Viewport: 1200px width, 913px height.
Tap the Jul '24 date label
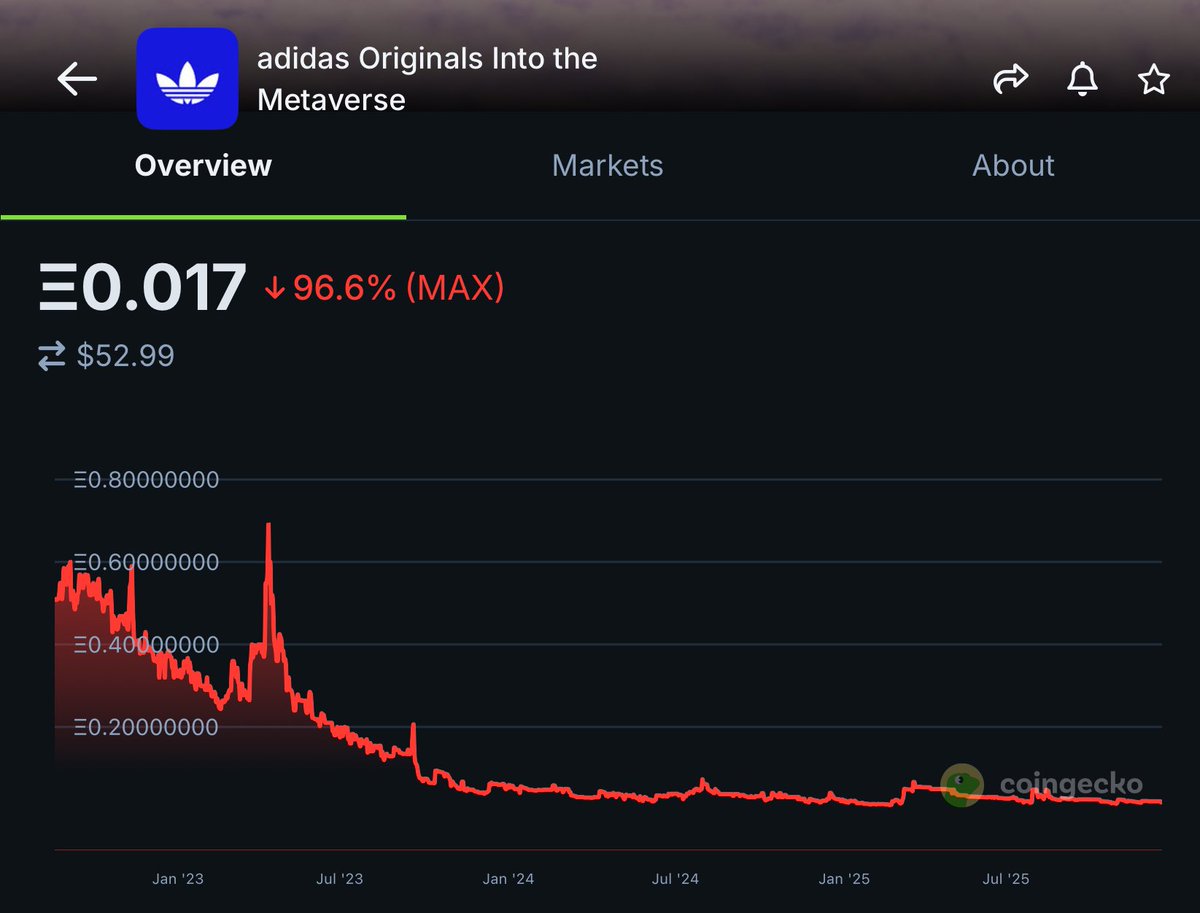[674, 879]
